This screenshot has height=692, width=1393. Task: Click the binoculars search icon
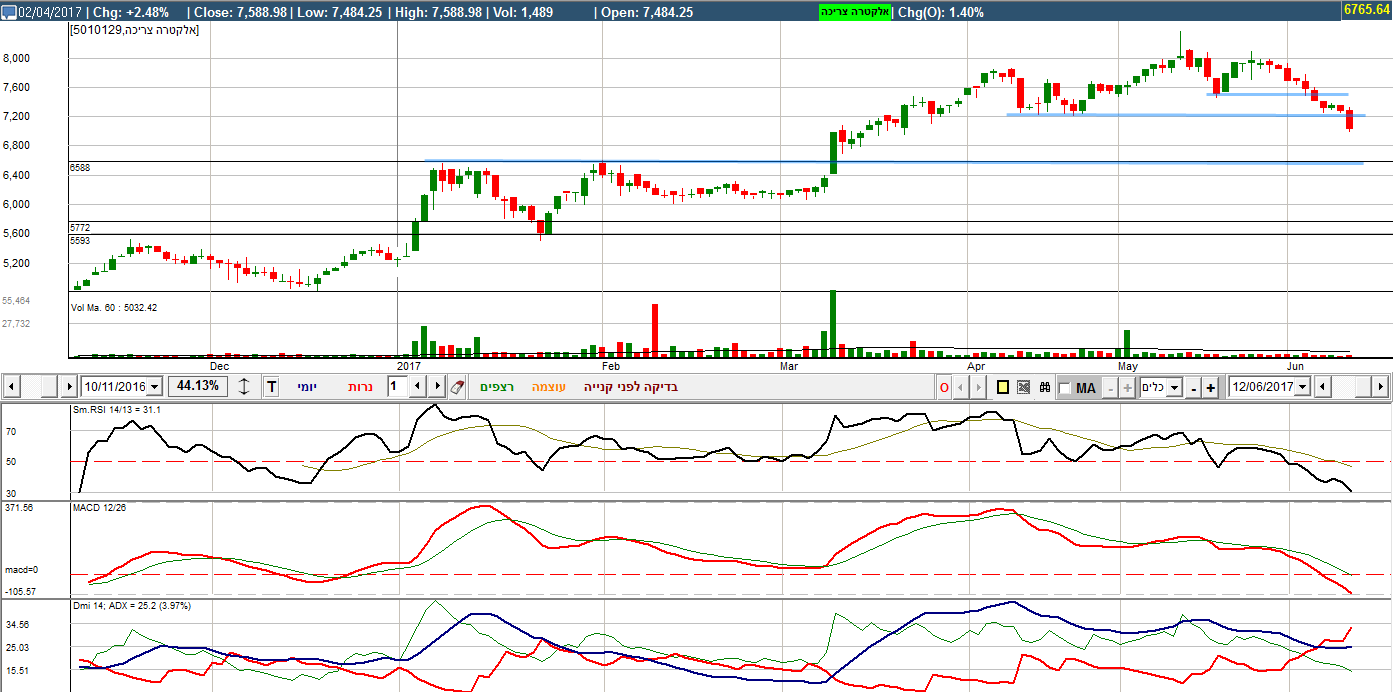(1045, 387)
